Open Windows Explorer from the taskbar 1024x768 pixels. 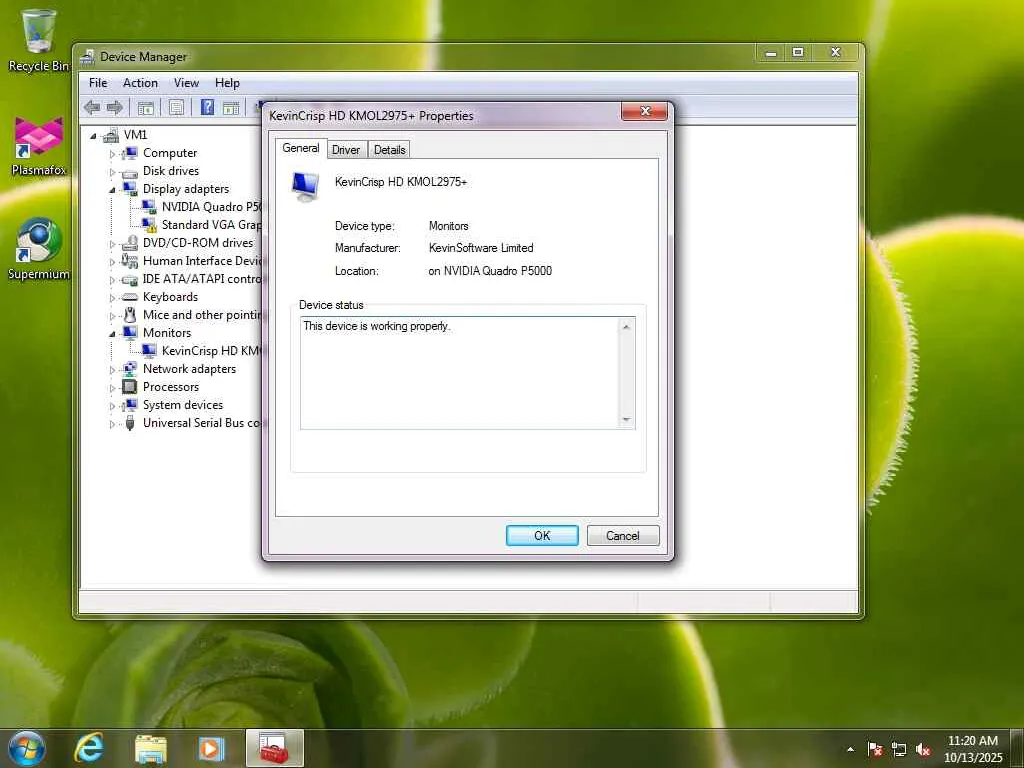151,748
